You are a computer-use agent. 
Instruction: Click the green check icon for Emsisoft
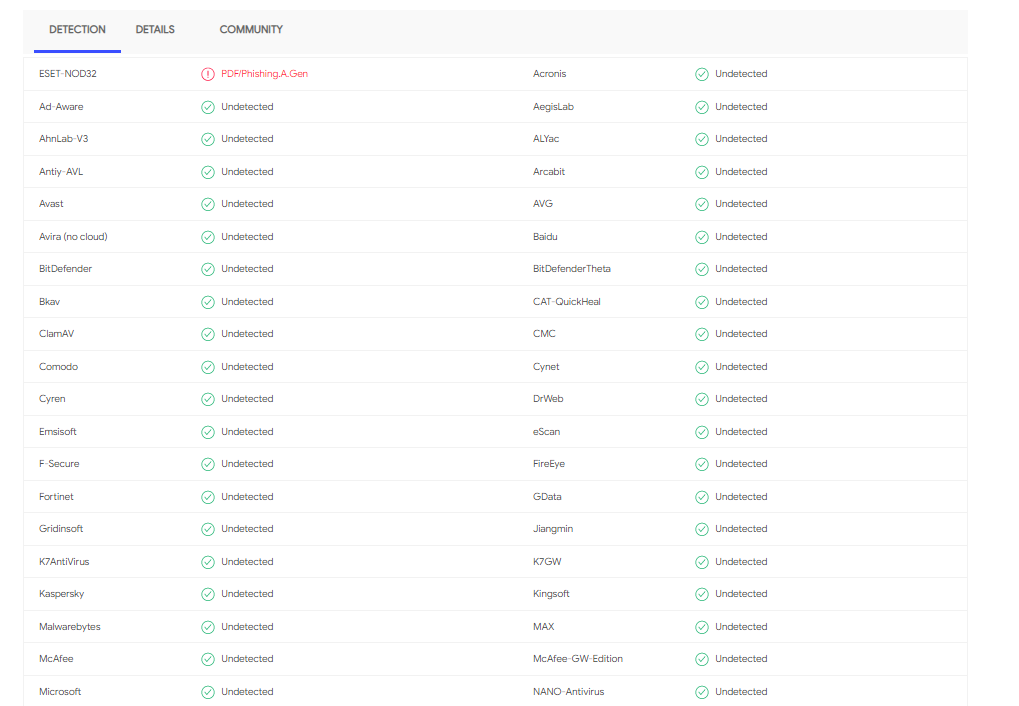click(207, 432)
